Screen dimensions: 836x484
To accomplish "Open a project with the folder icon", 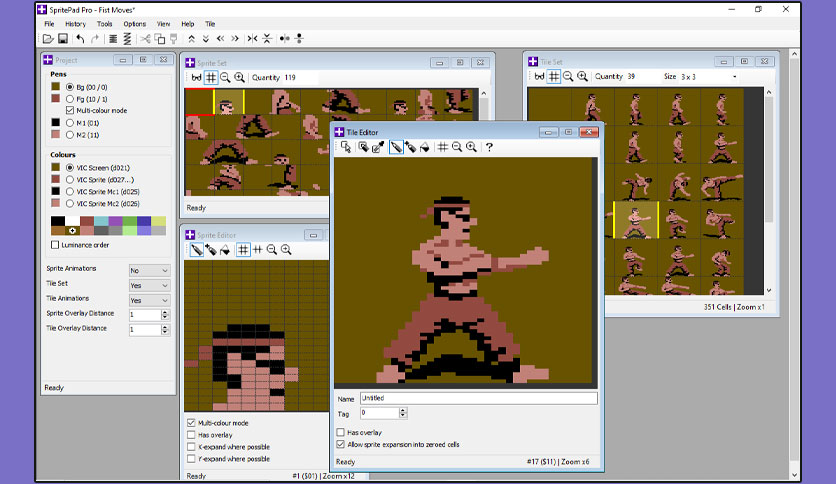I will tap(48, 38).
